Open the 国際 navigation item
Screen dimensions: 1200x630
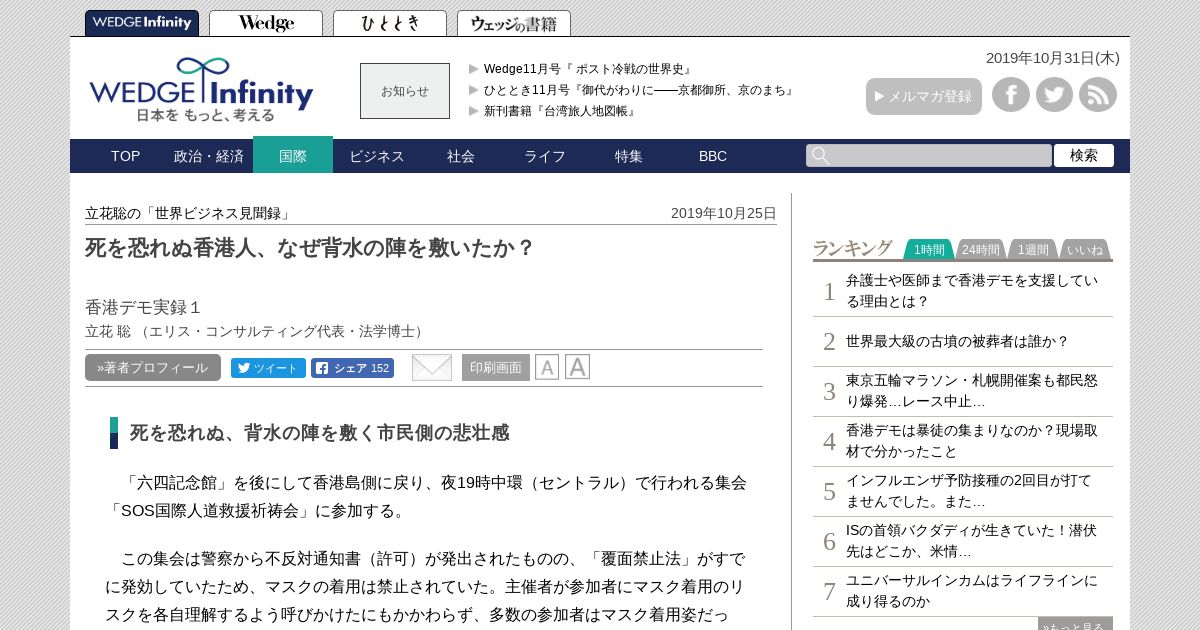coord(293,155)
